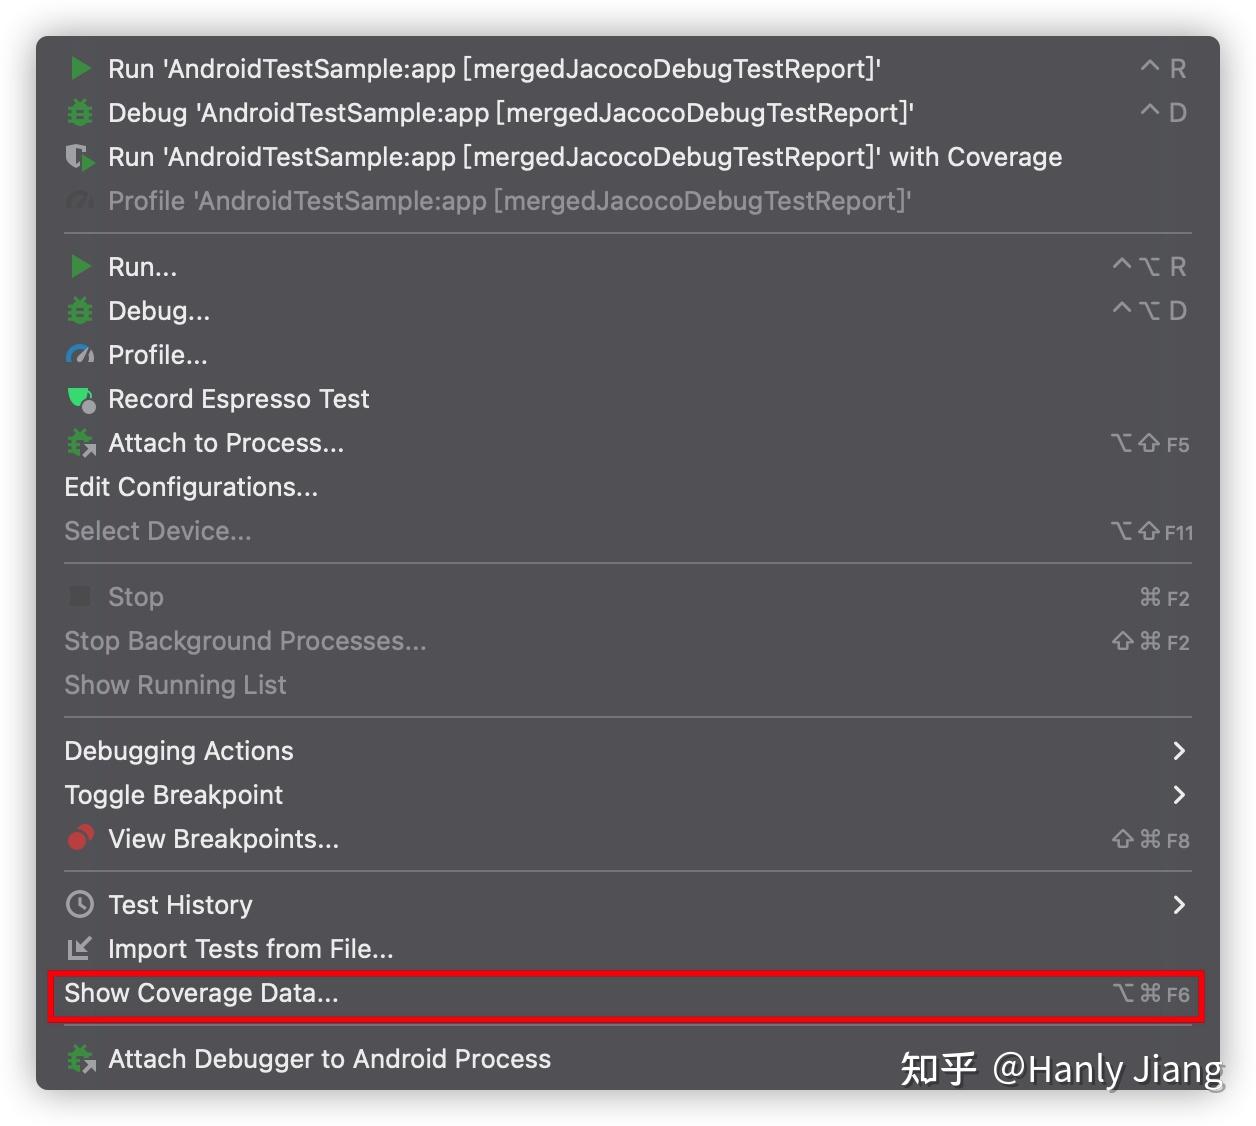Click the Debug bug icon for AndroidTestSample:app

click(x=80, y=113)
